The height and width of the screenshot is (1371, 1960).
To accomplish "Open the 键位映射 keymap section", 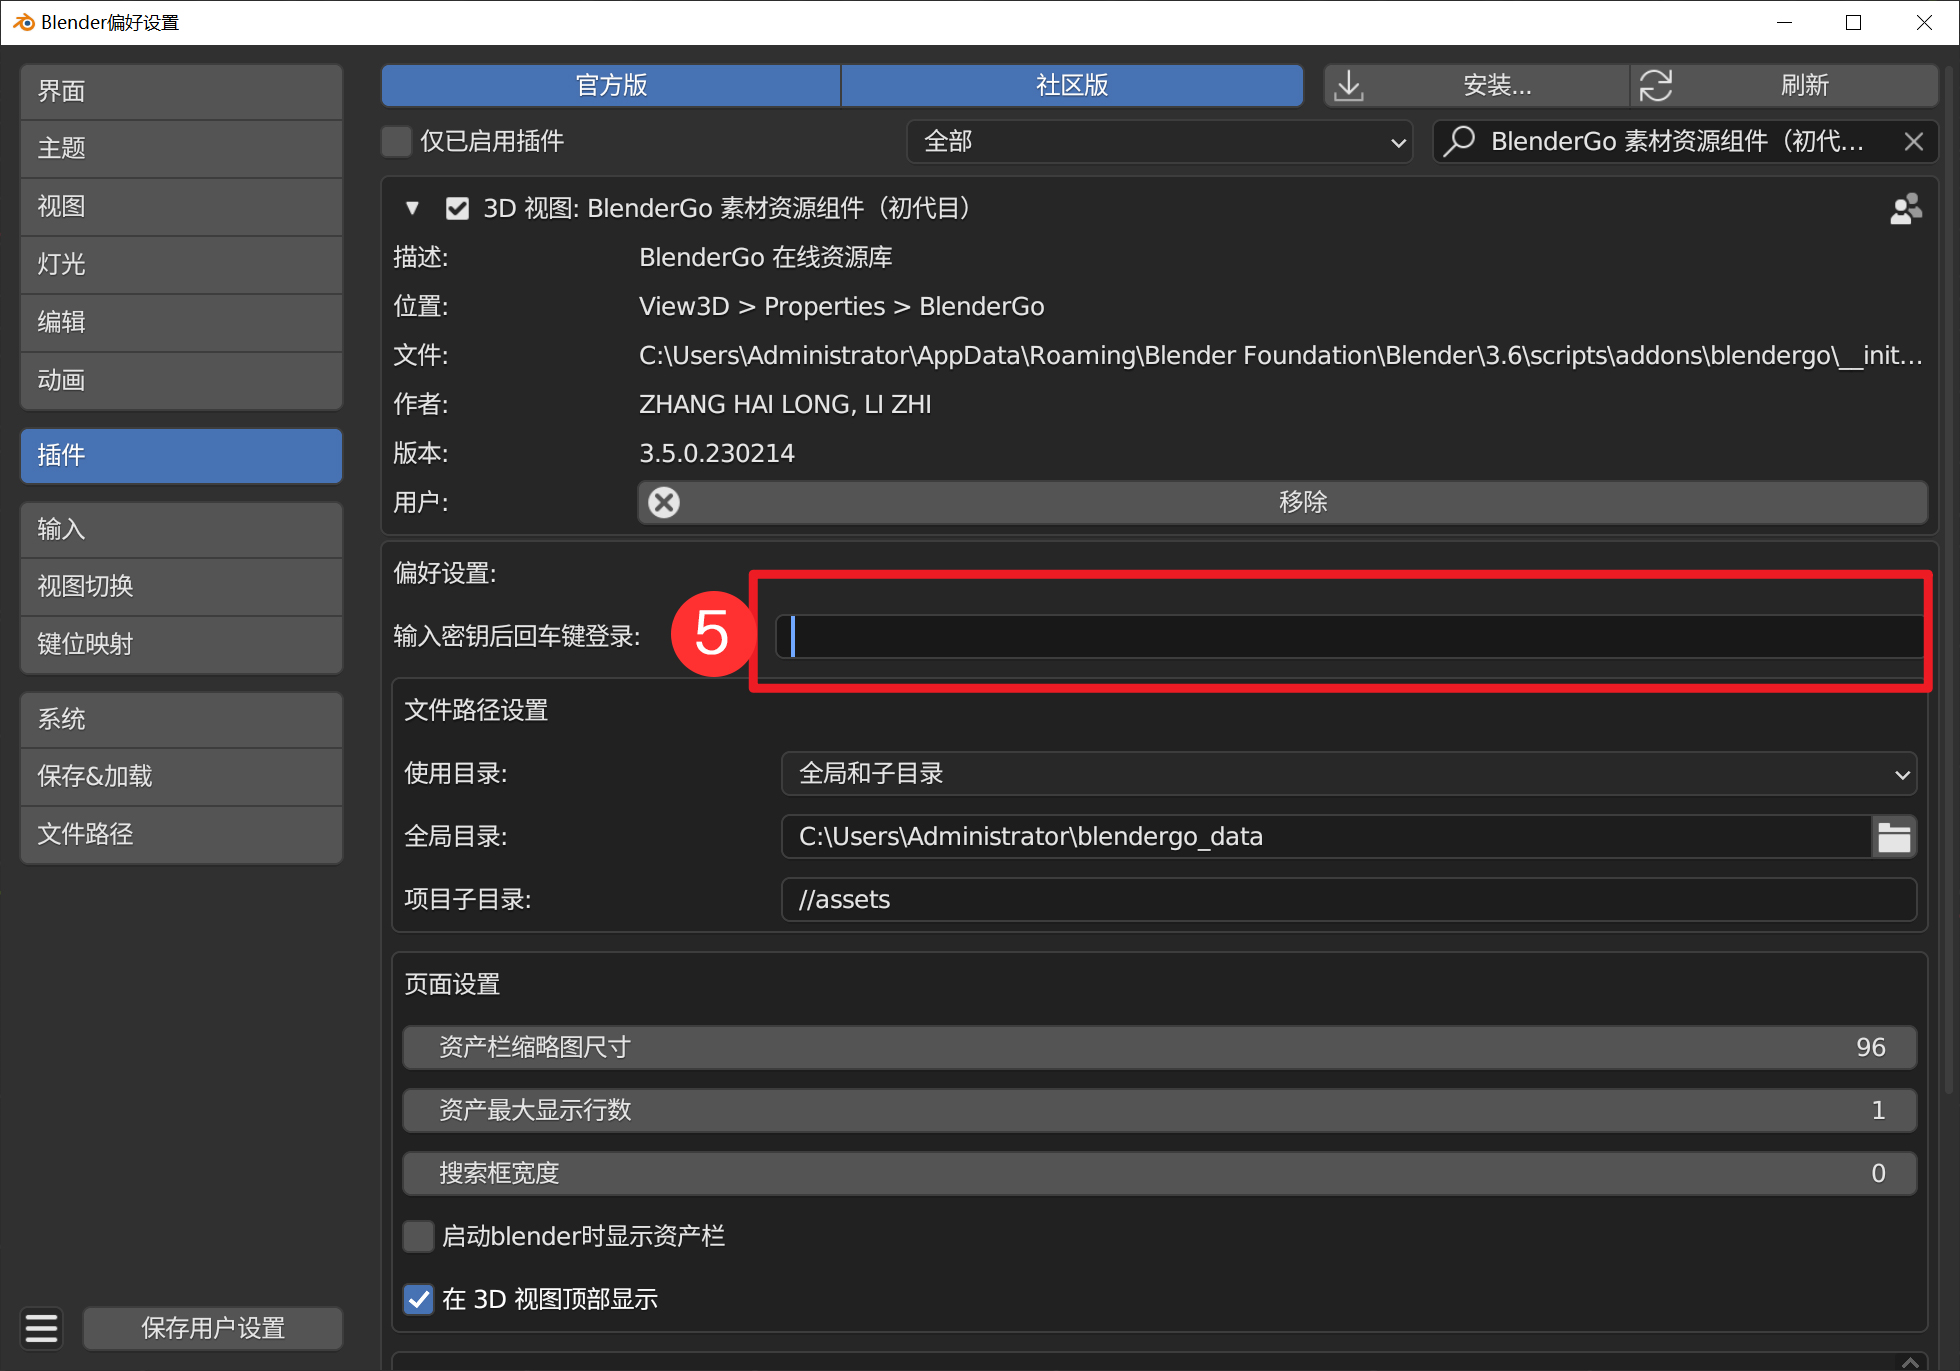I will click(182, 644).
